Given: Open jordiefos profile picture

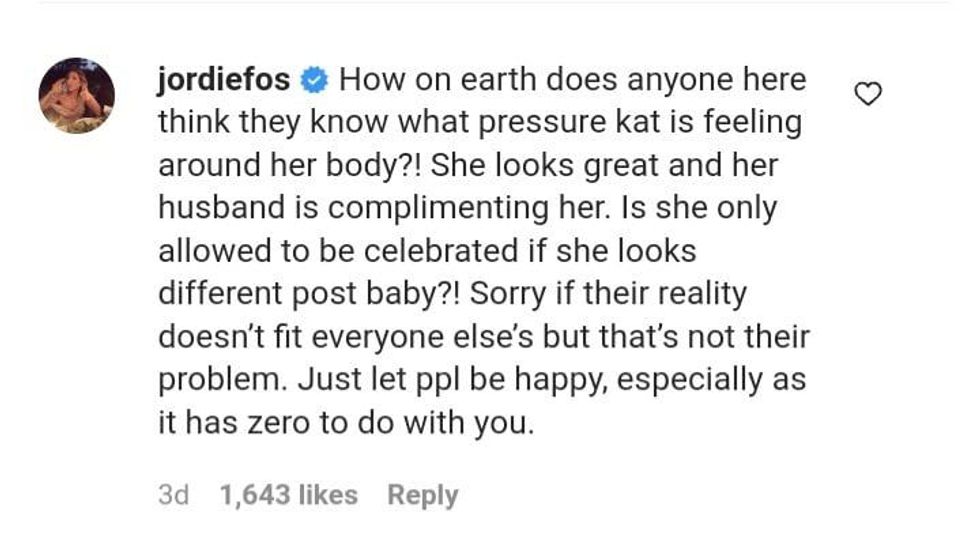Looking at the screenshot, I should (x=76, y=95).
